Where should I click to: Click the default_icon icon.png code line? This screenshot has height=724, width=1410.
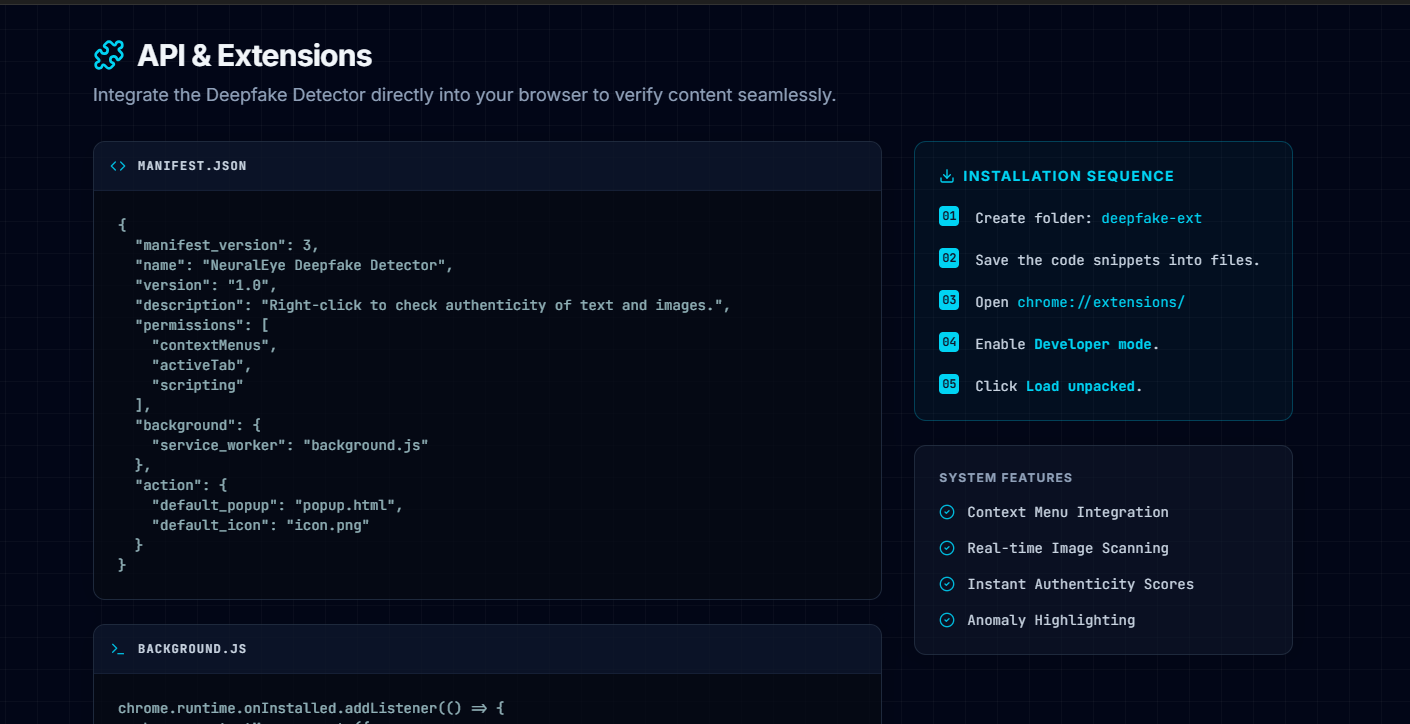(261, 525)
